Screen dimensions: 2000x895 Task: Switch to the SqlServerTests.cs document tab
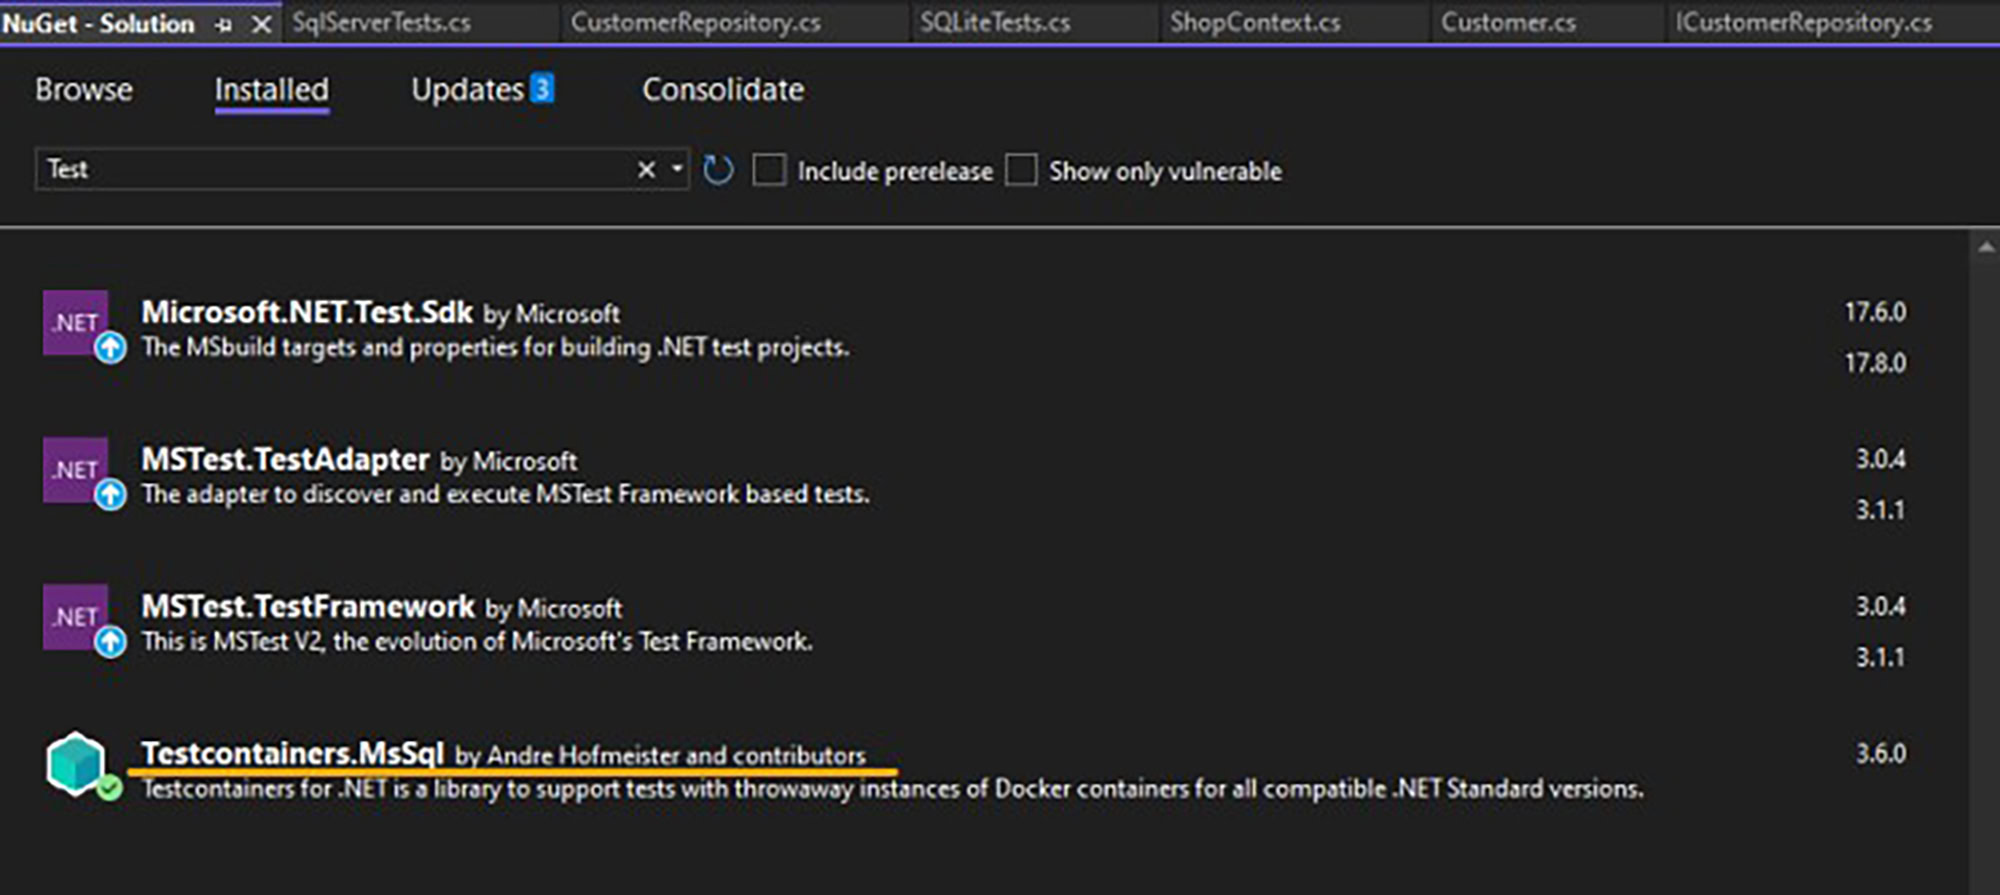(381, 23)
